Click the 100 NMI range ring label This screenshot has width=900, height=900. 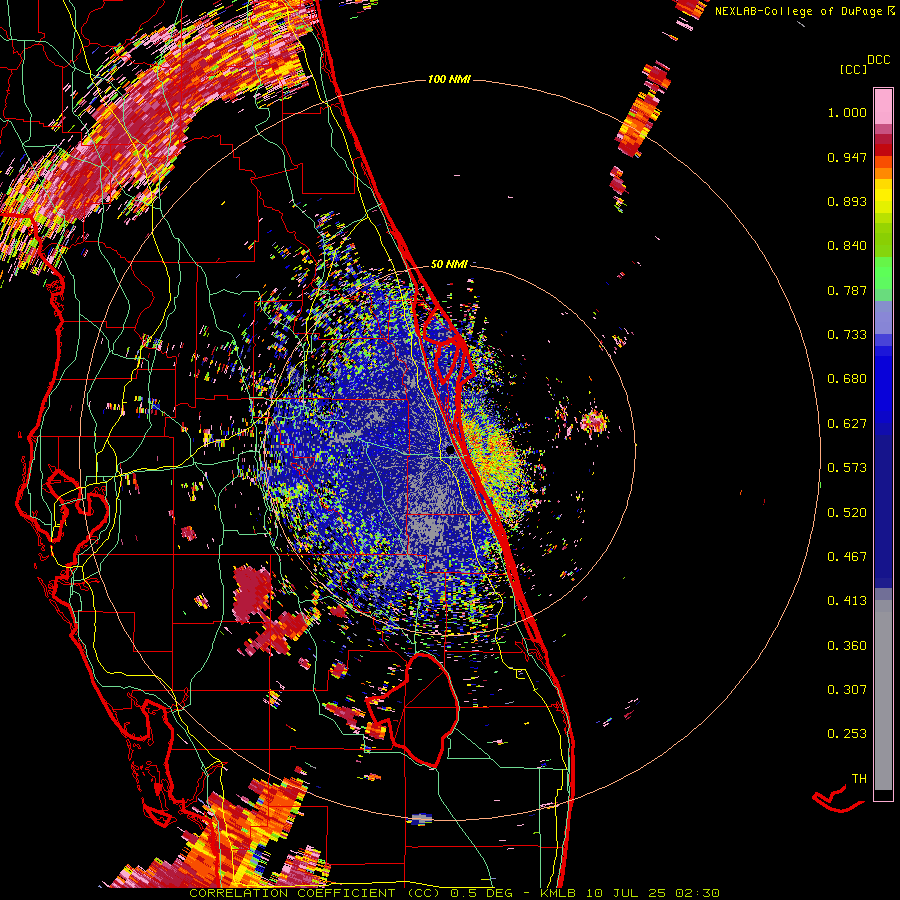(449, 79)
